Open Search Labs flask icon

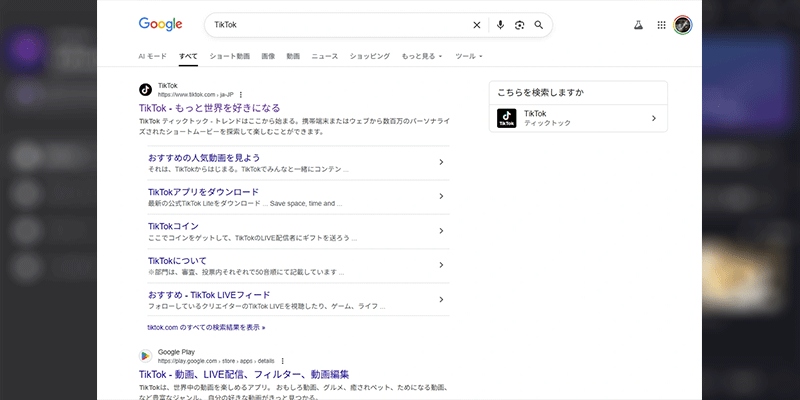coord(638,25)
